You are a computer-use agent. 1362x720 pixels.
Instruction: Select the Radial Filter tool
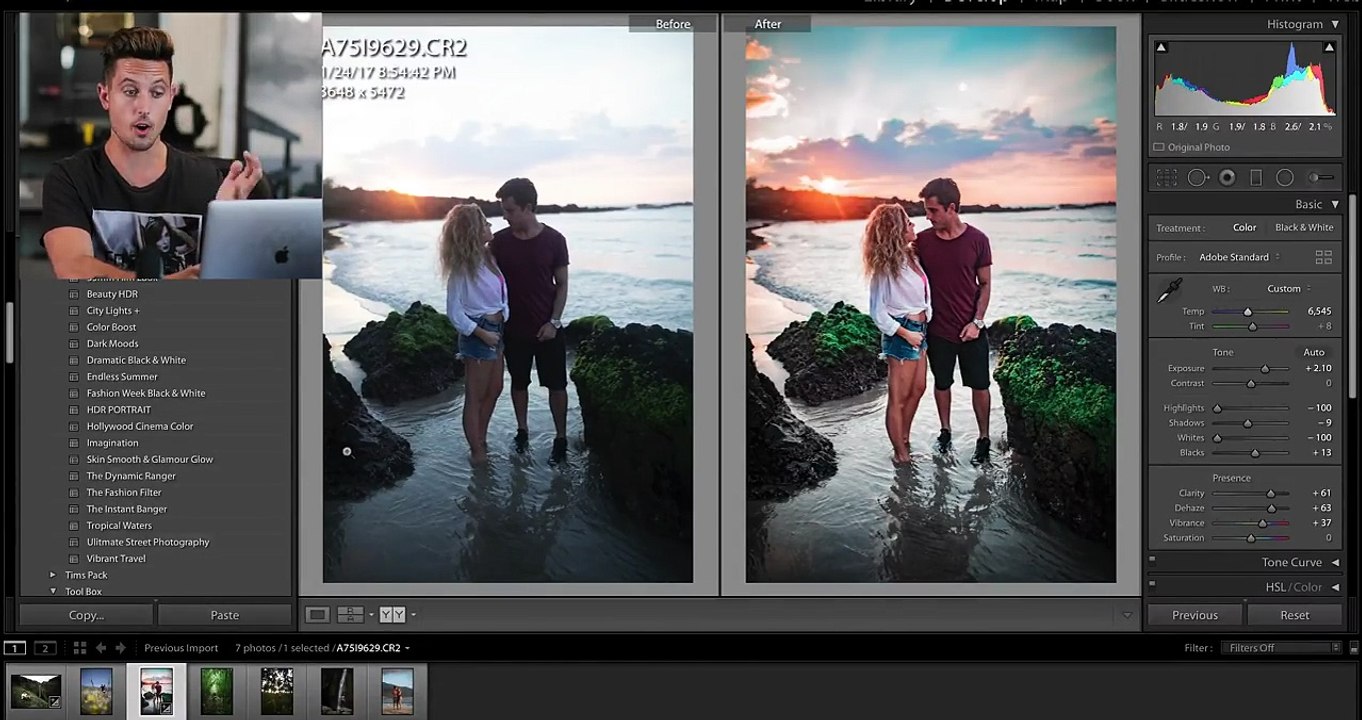[x=1285, y=178]
